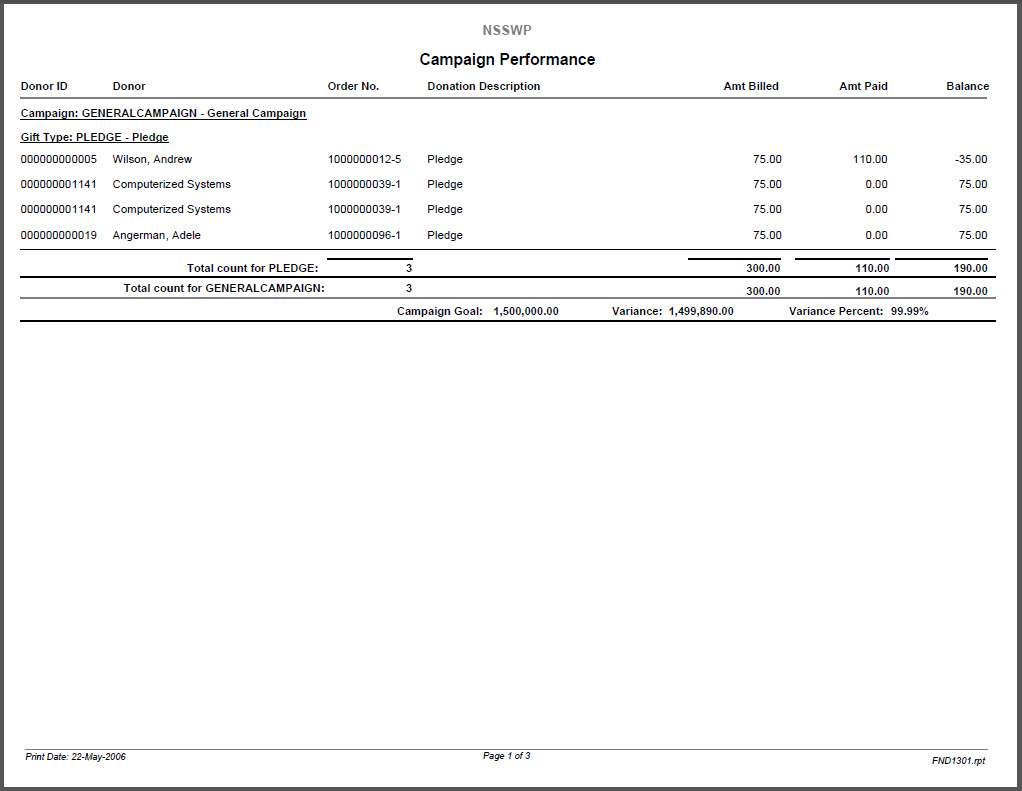Click Total count for PLEDGE label
Viewport: 1022px width, 791px height.
point(253,268)
